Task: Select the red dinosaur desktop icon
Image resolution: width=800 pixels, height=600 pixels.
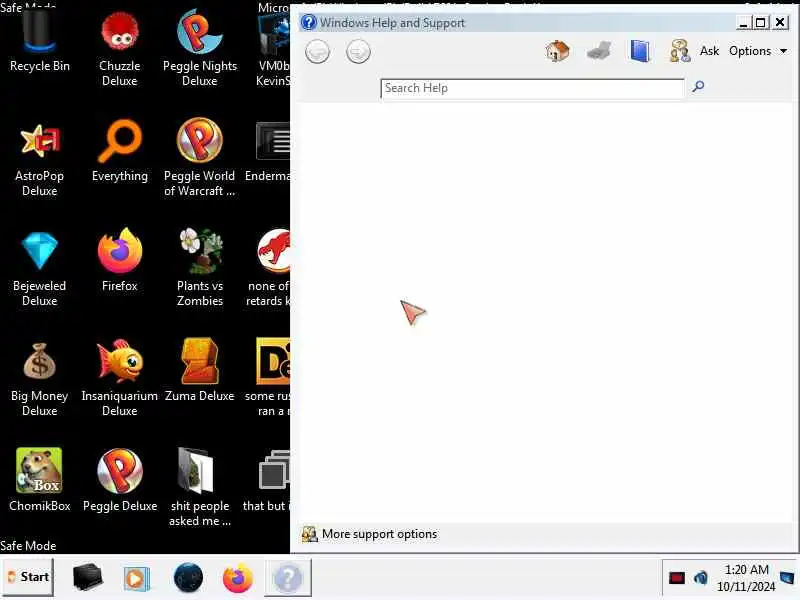Action: pos(268,268)
